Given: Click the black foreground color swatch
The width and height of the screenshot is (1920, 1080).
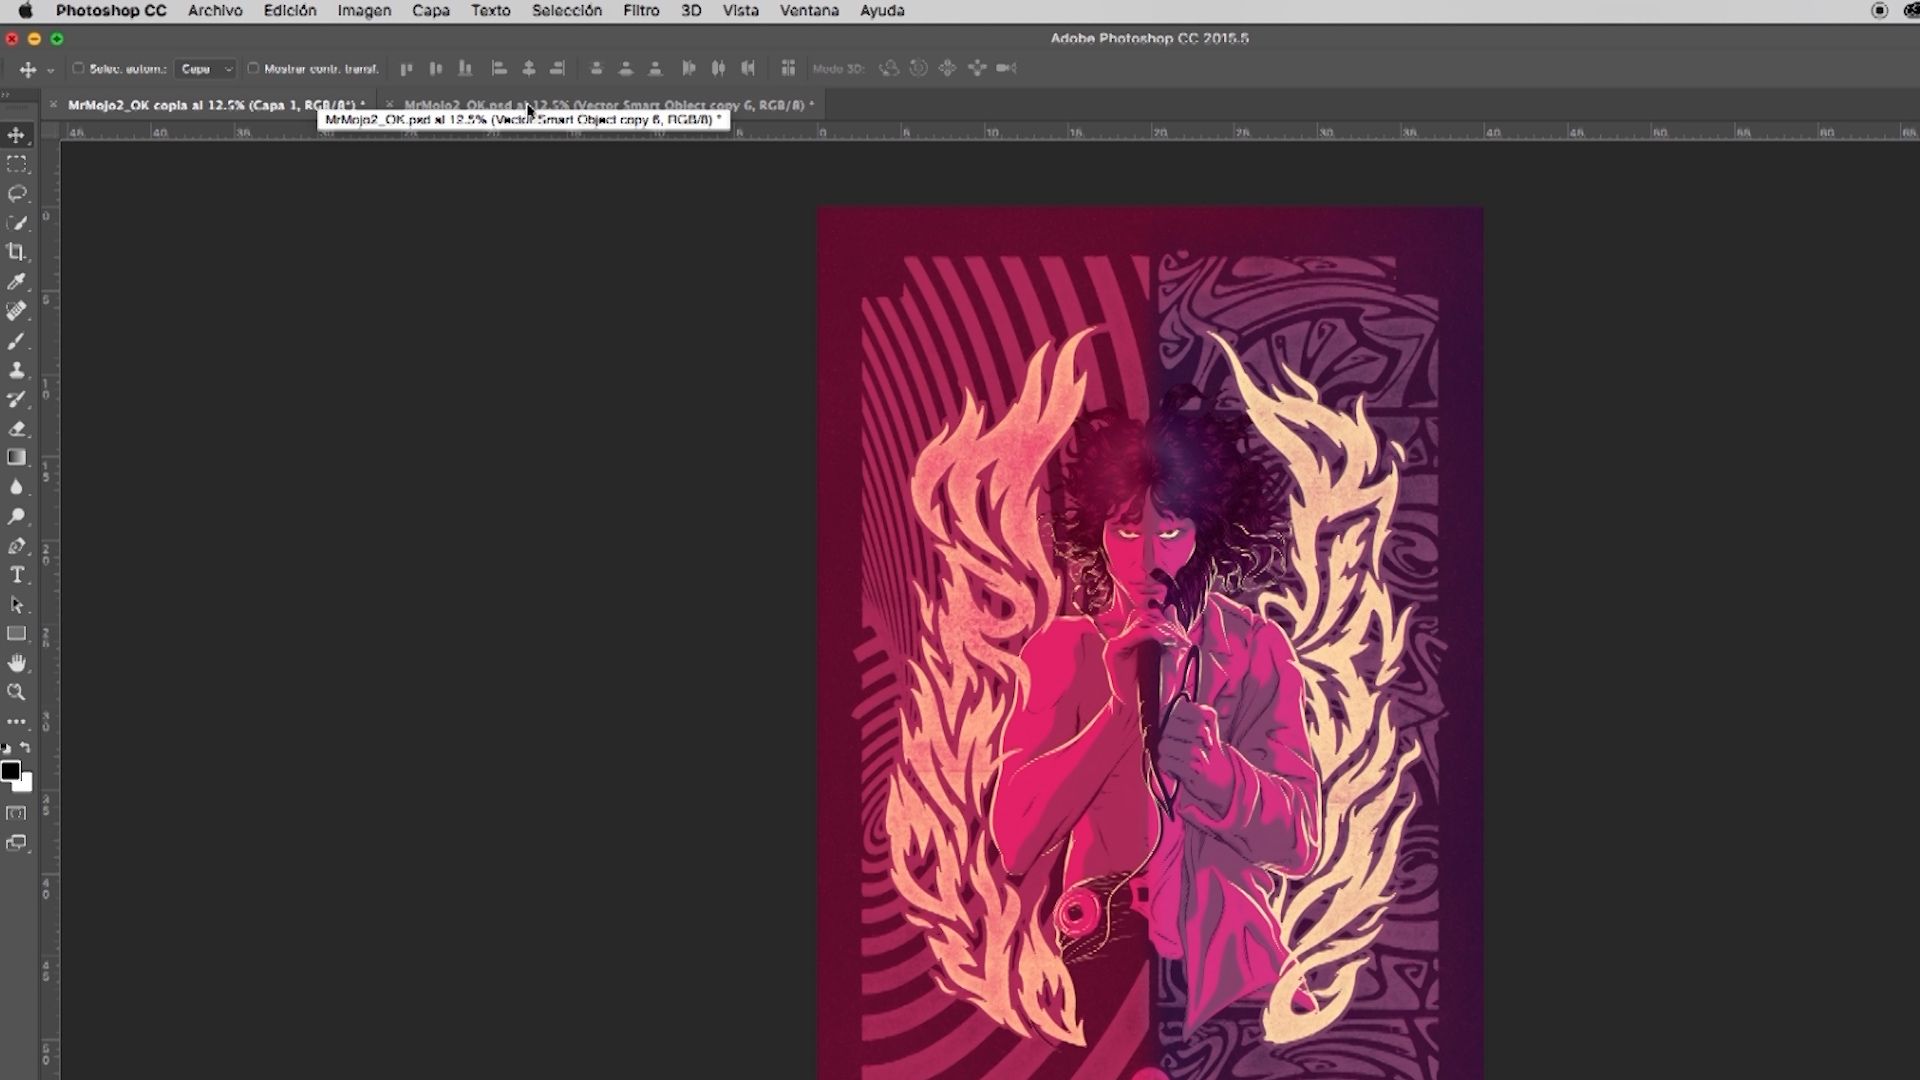Looking at the screenshot, I should coord(10,771).
